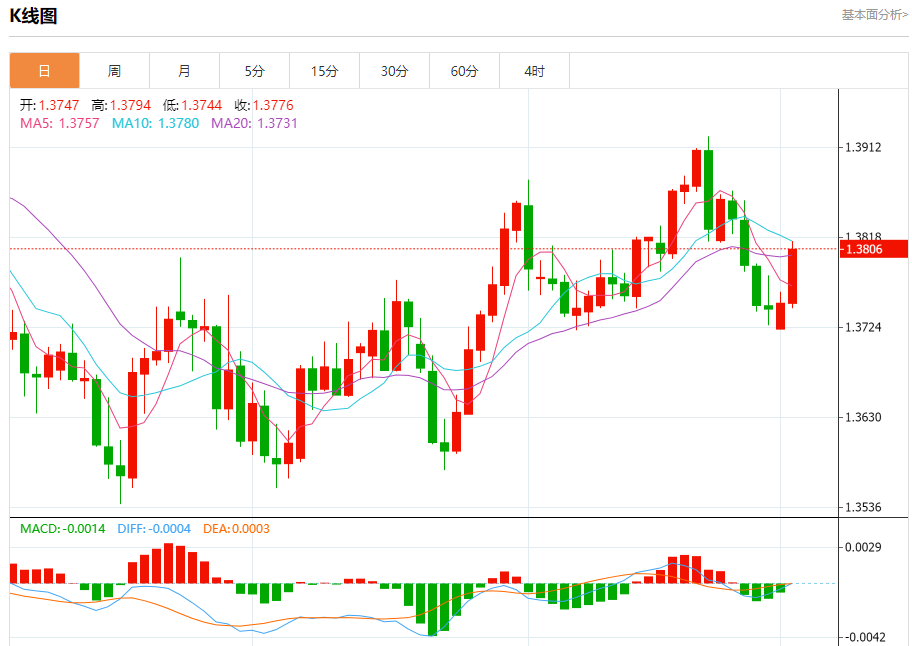Click the red 1.3806 current price tag
This screenshot has height=646, width=912.
874,249
